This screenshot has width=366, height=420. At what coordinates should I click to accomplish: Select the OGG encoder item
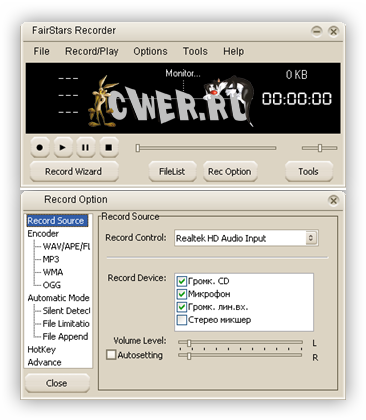(x=52, y=285)
